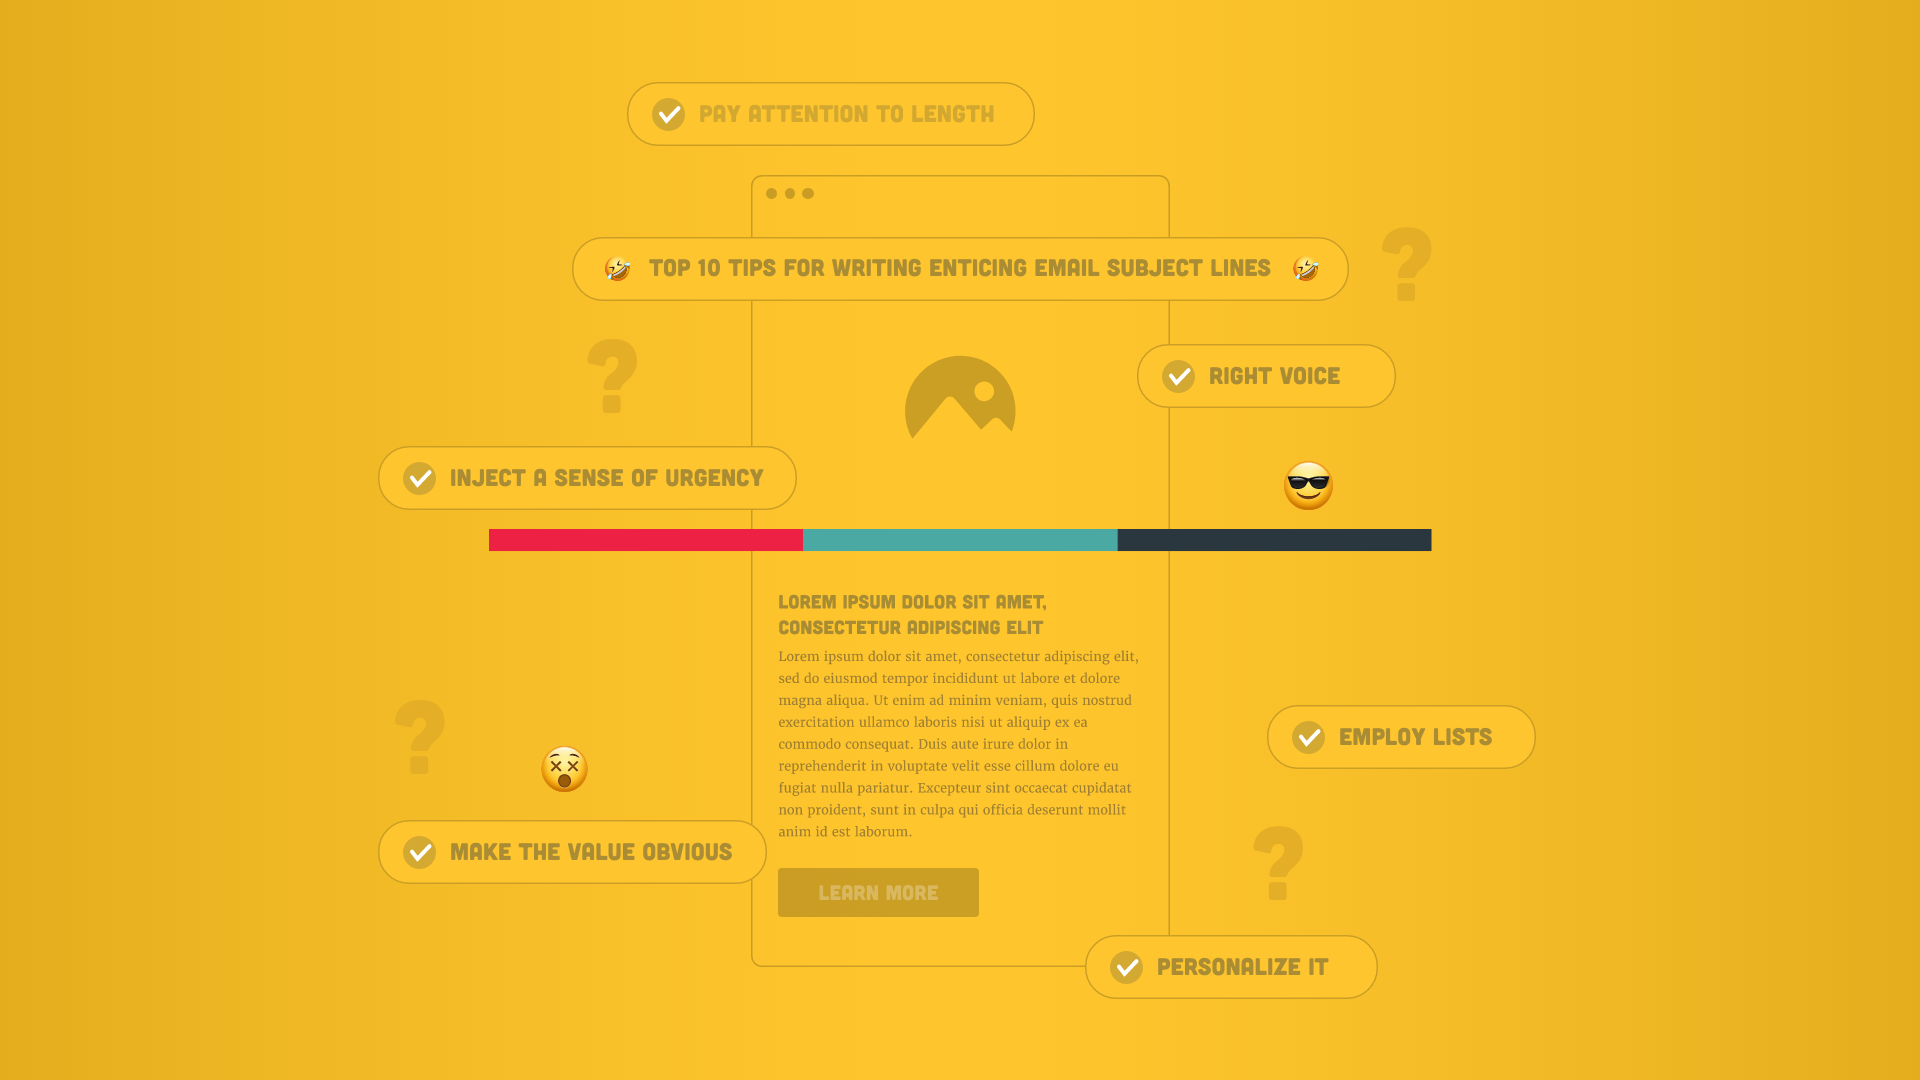Click the party popper icon left of title

point(615,268)
